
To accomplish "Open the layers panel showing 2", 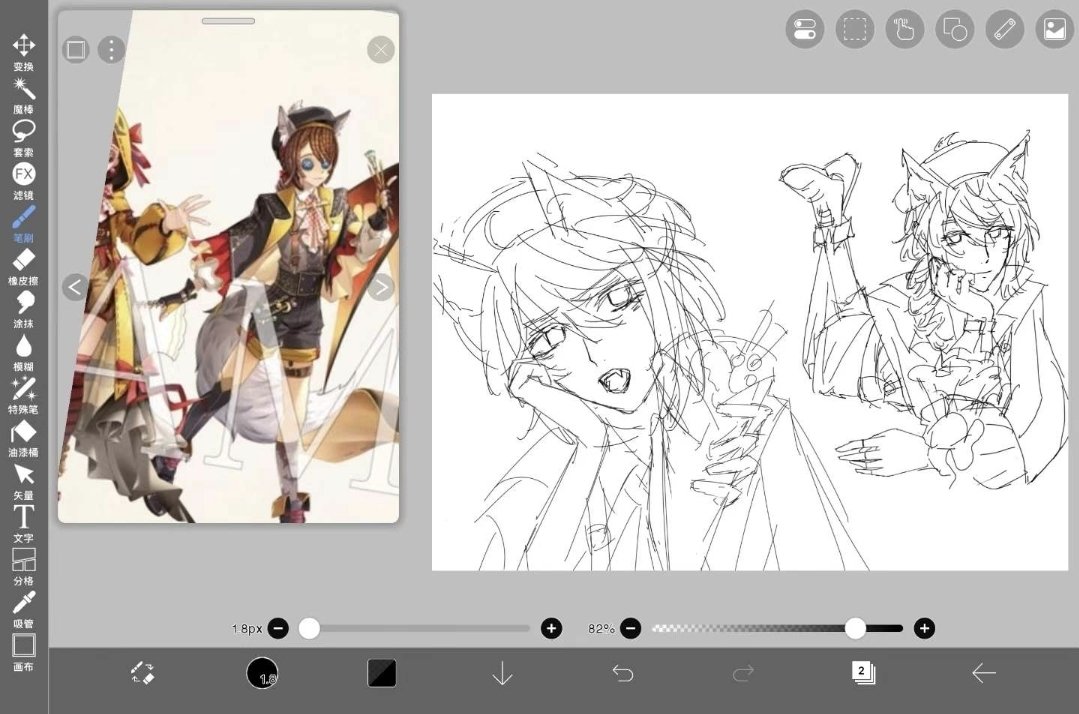I will [863, 672].
